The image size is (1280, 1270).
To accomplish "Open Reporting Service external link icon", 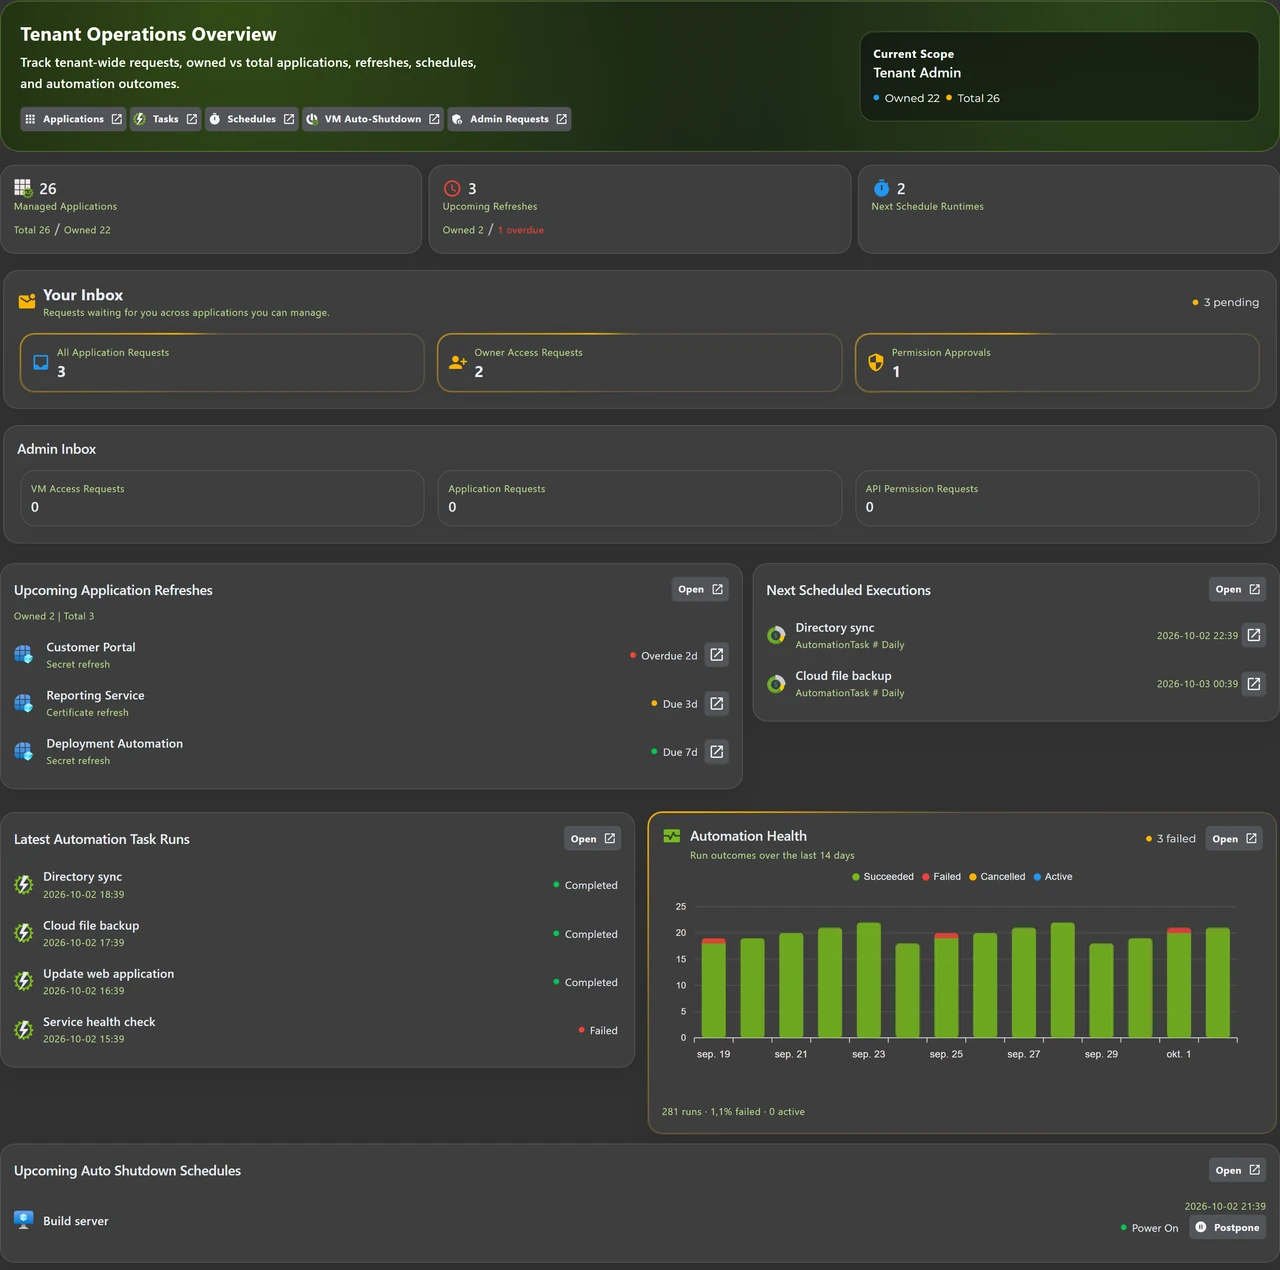I will pyautogui.click(x=717, y=704).
